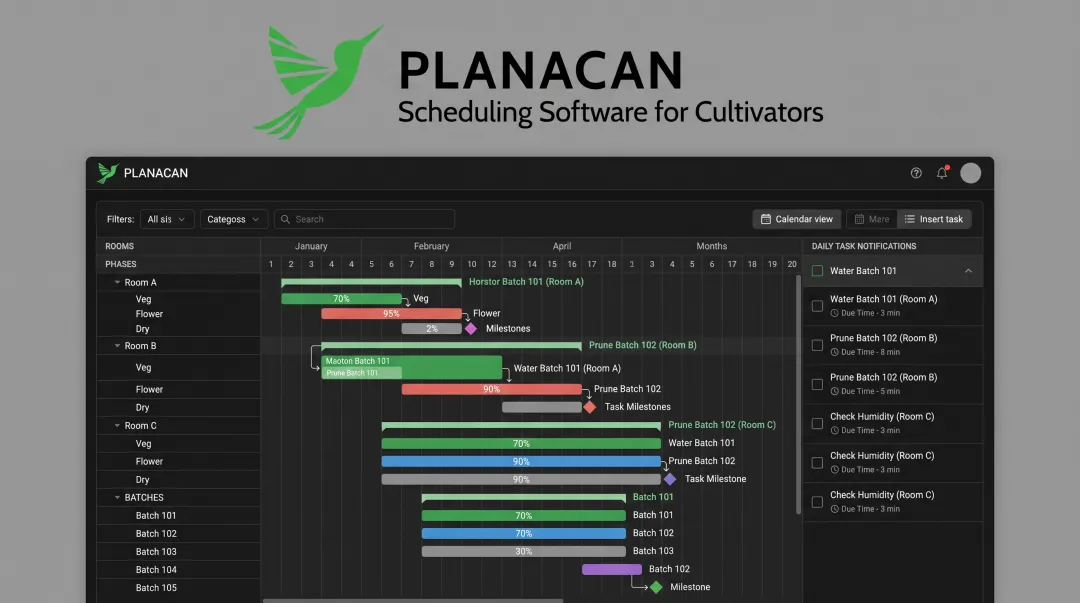Click the Horstor Batch 101 (Room A) summary bar
Image resolution: width=1080 pixels, height=603 pixels.
(371, 282)
